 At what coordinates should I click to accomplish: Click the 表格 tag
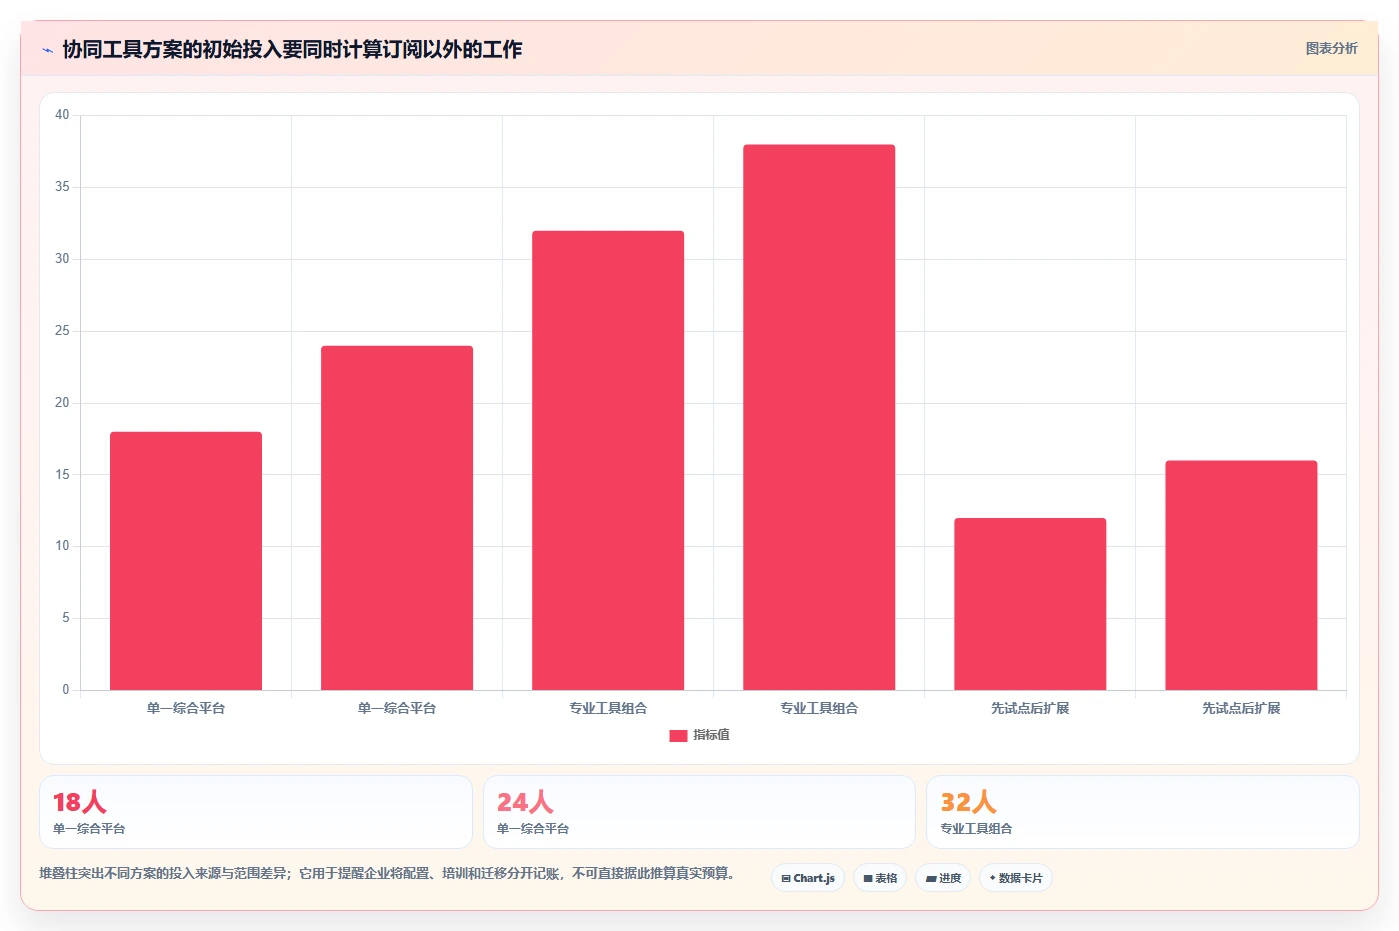click(880, 878)
